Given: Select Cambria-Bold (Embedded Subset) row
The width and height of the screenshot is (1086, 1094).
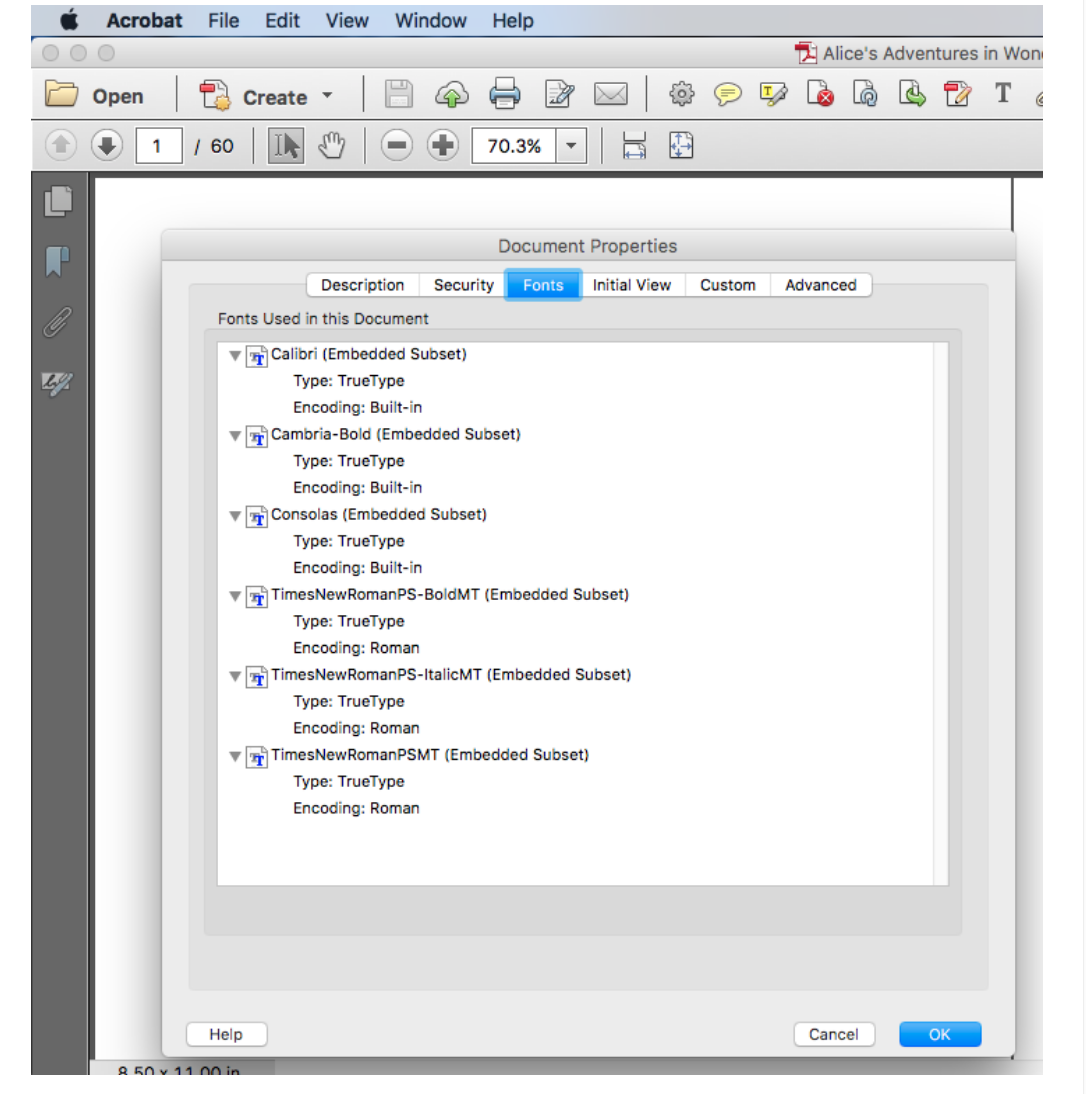Looking at the screenshot, I should 395,435.
